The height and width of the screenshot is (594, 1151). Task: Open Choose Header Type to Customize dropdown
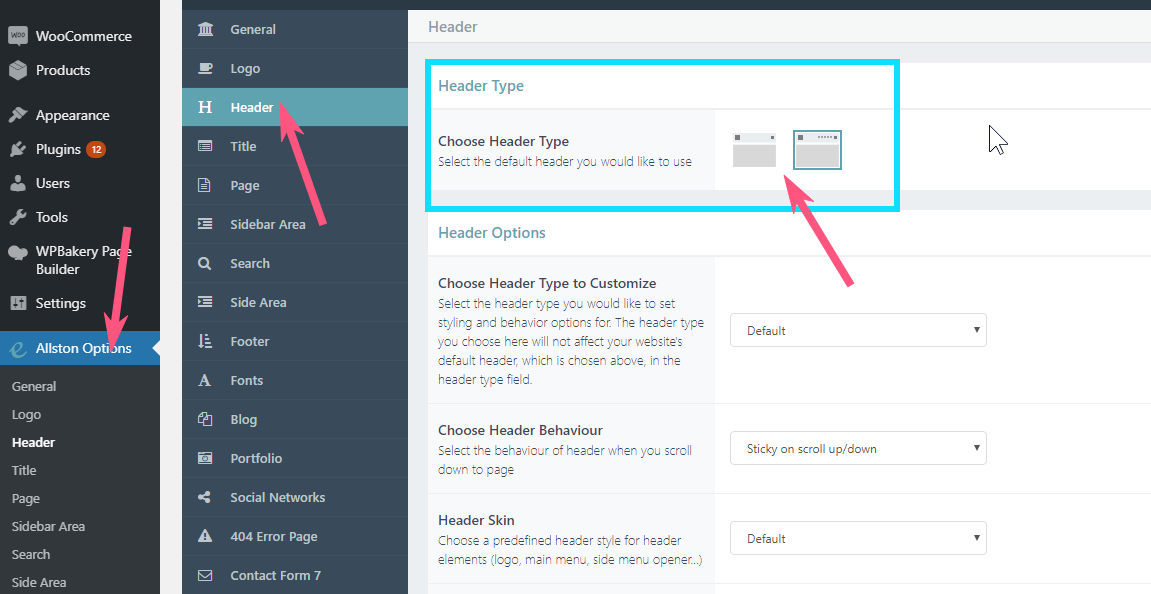click(x=858, y=330)
